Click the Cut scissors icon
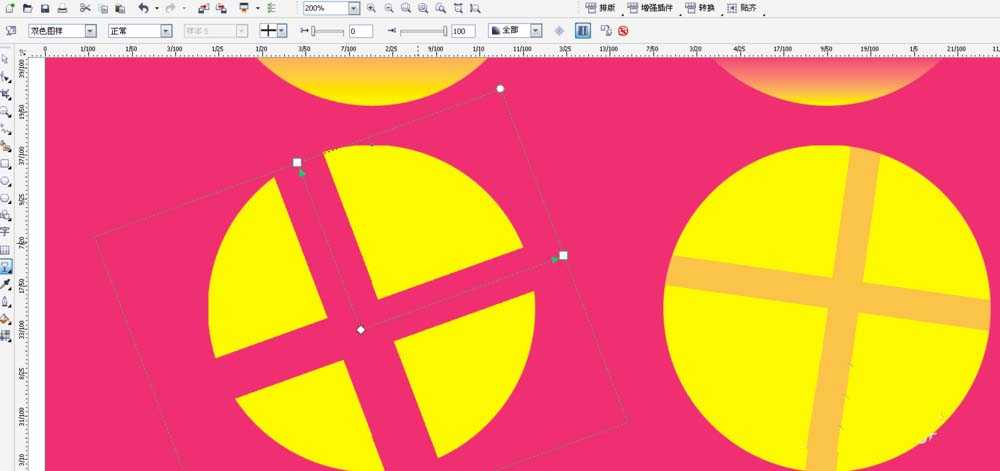1000x471 pixels. click(85, 8)
